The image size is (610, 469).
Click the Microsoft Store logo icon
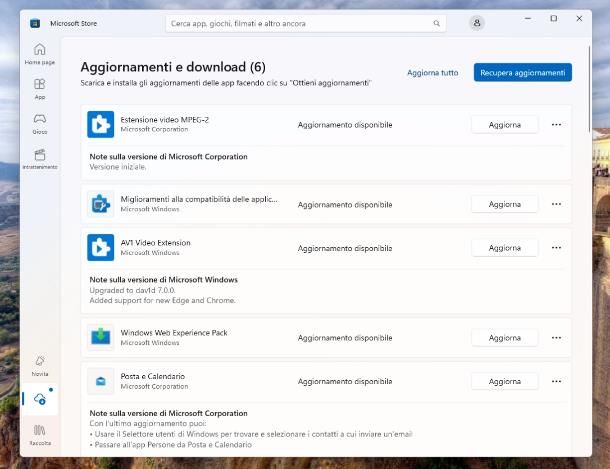35,23
